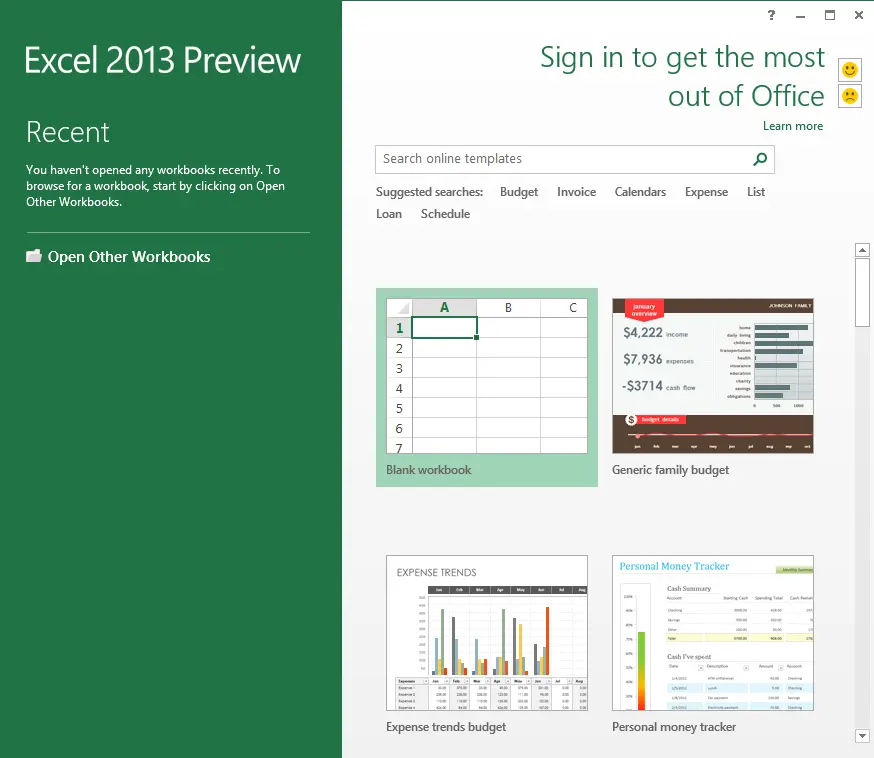Search templates with the Budget suggestion

click(519, 192)
